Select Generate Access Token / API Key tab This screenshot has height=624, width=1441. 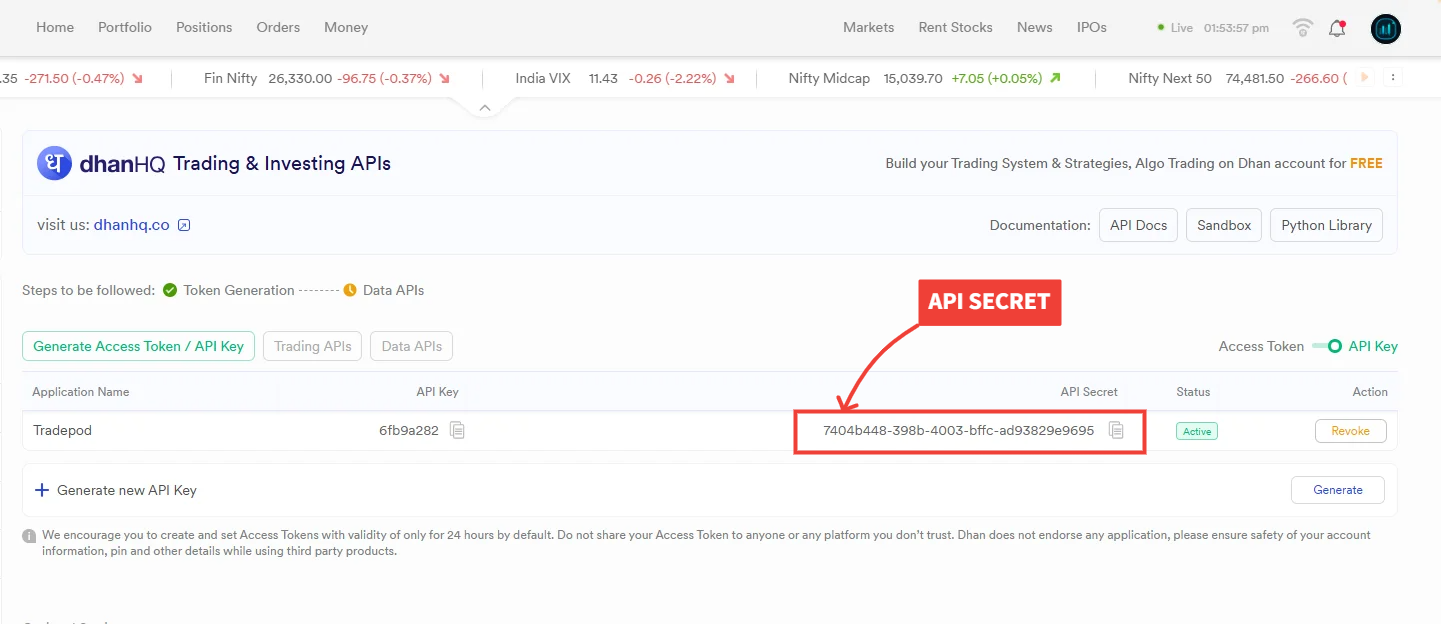point(139,346)
